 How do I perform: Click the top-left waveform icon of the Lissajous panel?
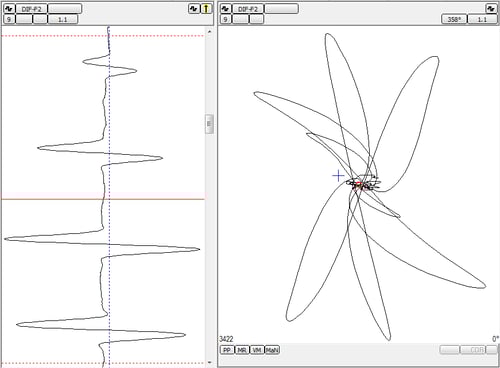click(226, 9)
